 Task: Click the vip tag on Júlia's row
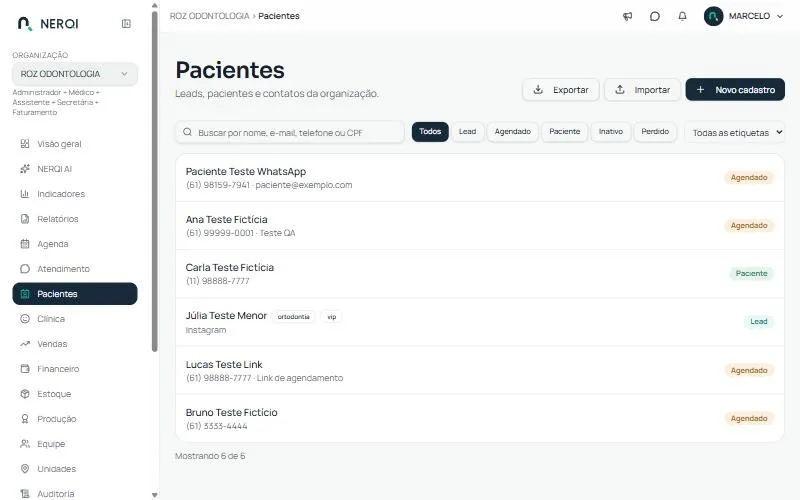(x=332, y=317)
